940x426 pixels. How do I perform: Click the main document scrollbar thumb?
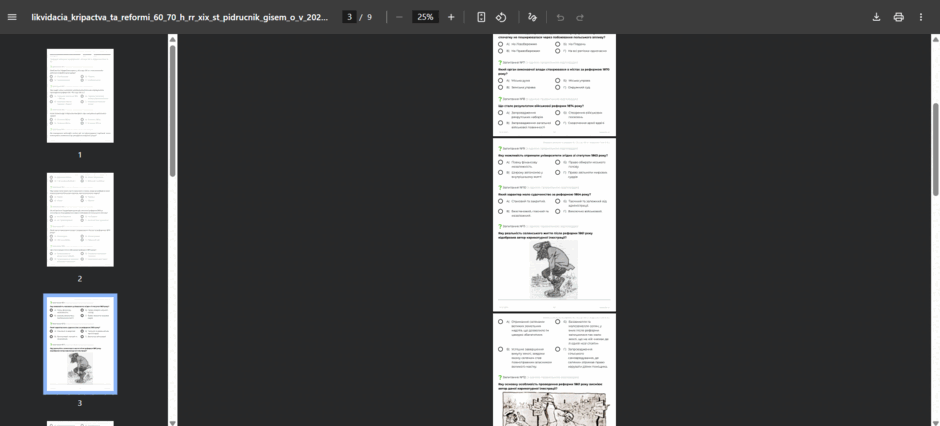point(935,149)
